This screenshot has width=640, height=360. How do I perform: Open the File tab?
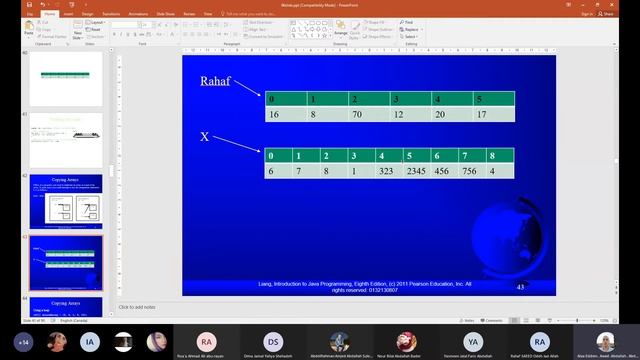[30, 14]
